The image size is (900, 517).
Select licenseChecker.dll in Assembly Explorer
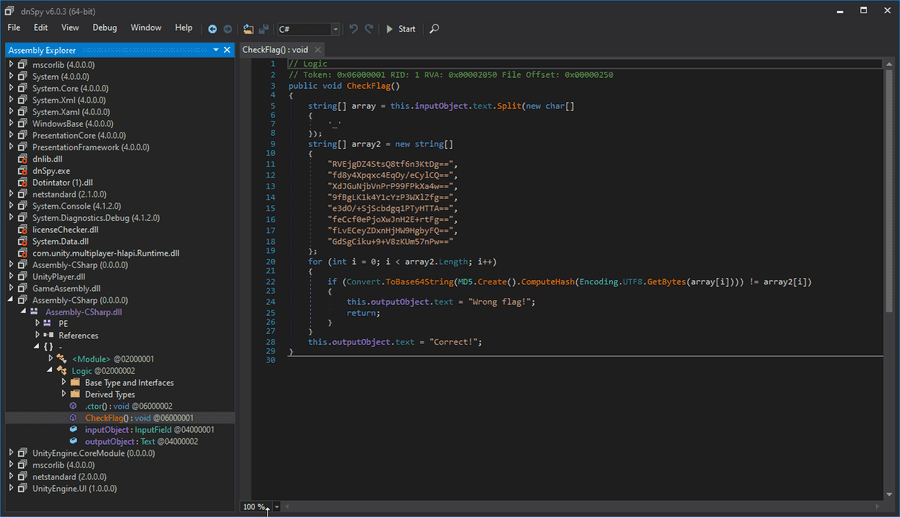(x=65, y=229)
